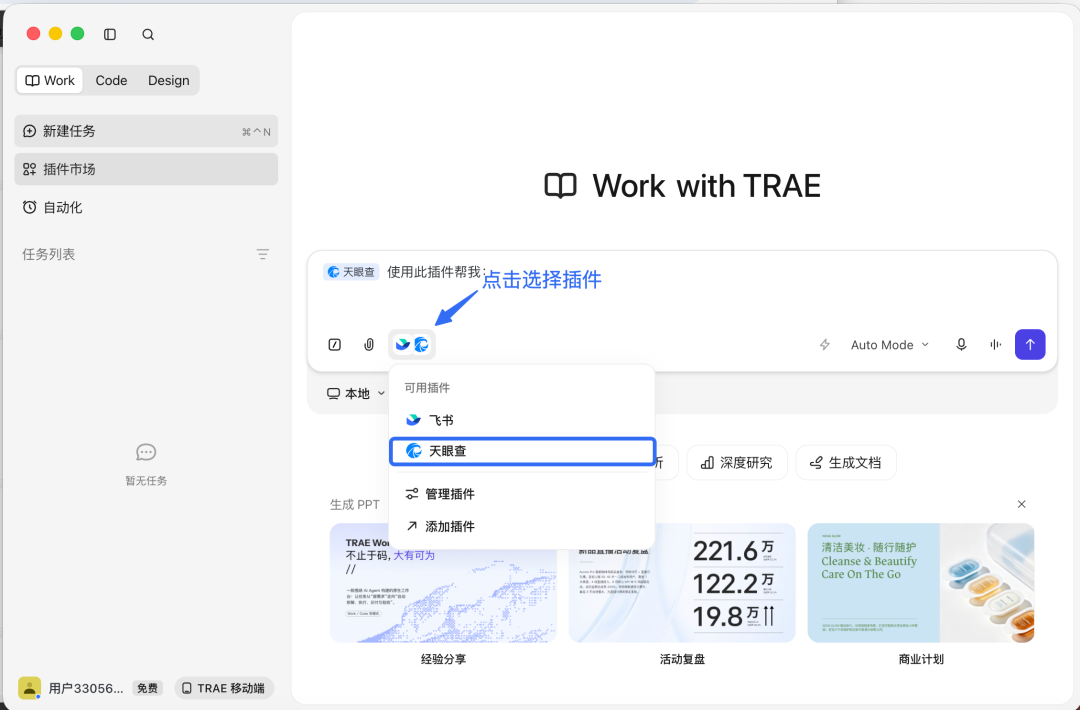Close the 生成 PPT suggestions panel

tap(1021, 504)
